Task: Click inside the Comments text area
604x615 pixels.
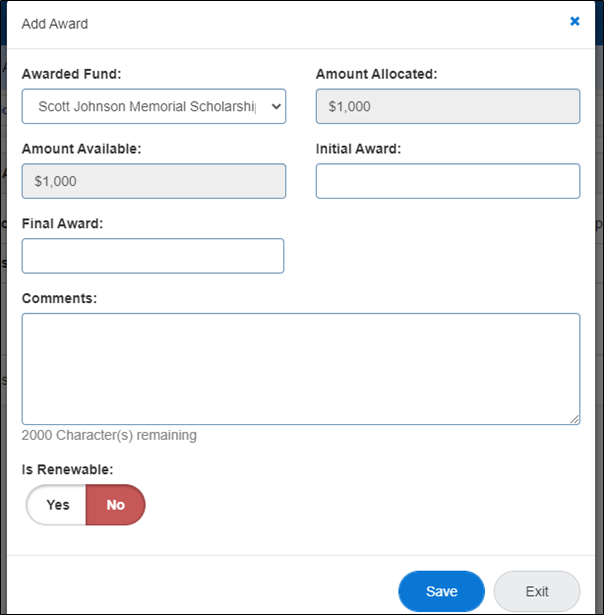Action: (x=300, y=368)
